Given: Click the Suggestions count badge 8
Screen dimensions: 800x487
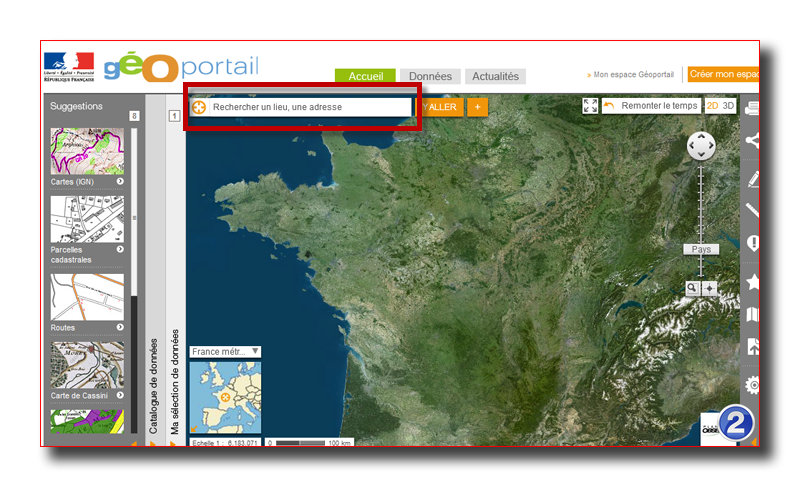Looking at the screenshot, I should (134, 116).
